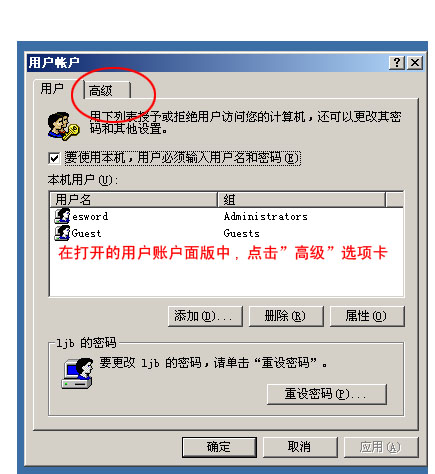Viewport: 435px width, 474px height.
Task: Click the users-with-key icon near description
Action: [63, 126]
